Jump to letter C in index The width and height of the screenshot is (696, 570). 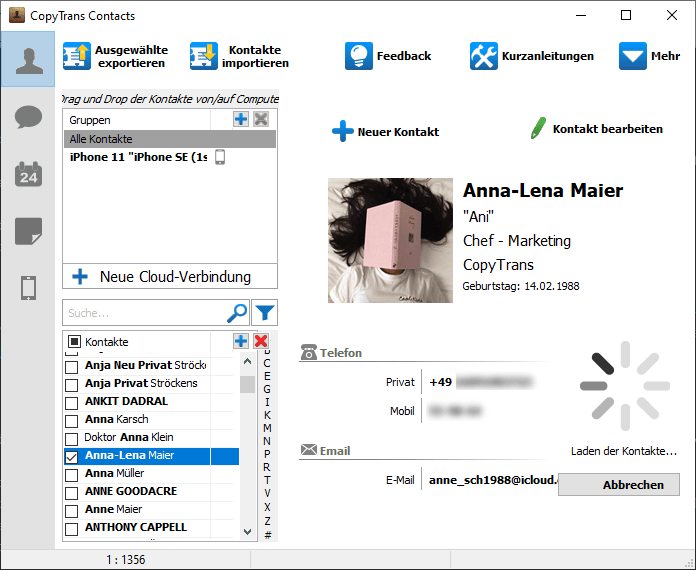(x=267, y=363)
